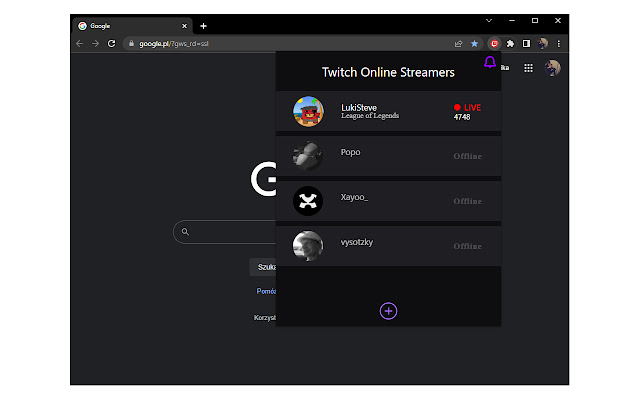The height and width of the screenshot is (400, 640).
Task: Open the LukiSteve streamer name
Action: pos(359,108)
